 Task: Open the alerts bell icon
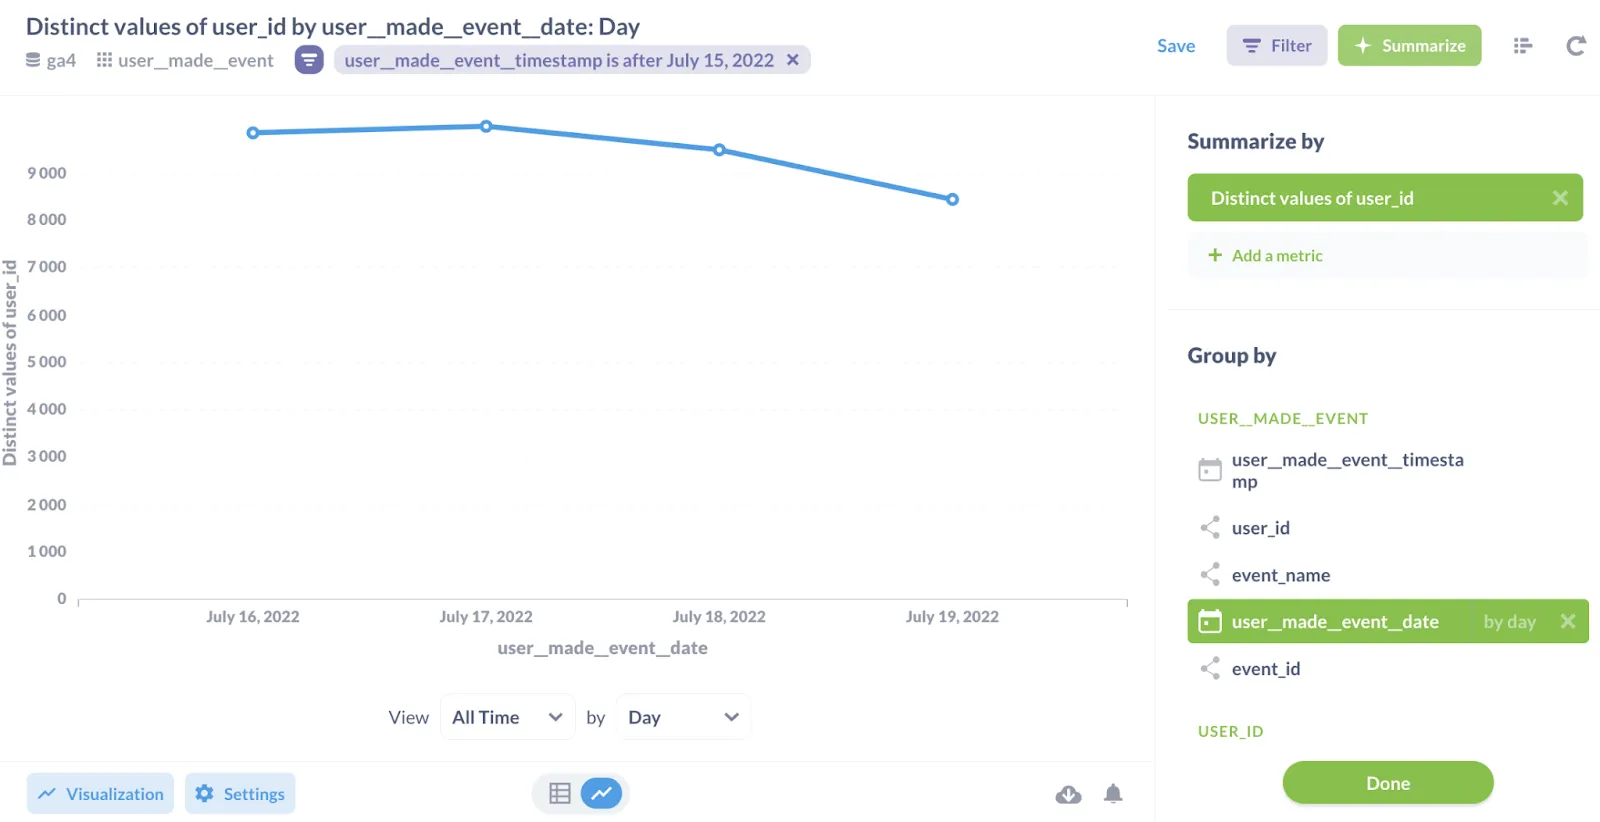1113,793
